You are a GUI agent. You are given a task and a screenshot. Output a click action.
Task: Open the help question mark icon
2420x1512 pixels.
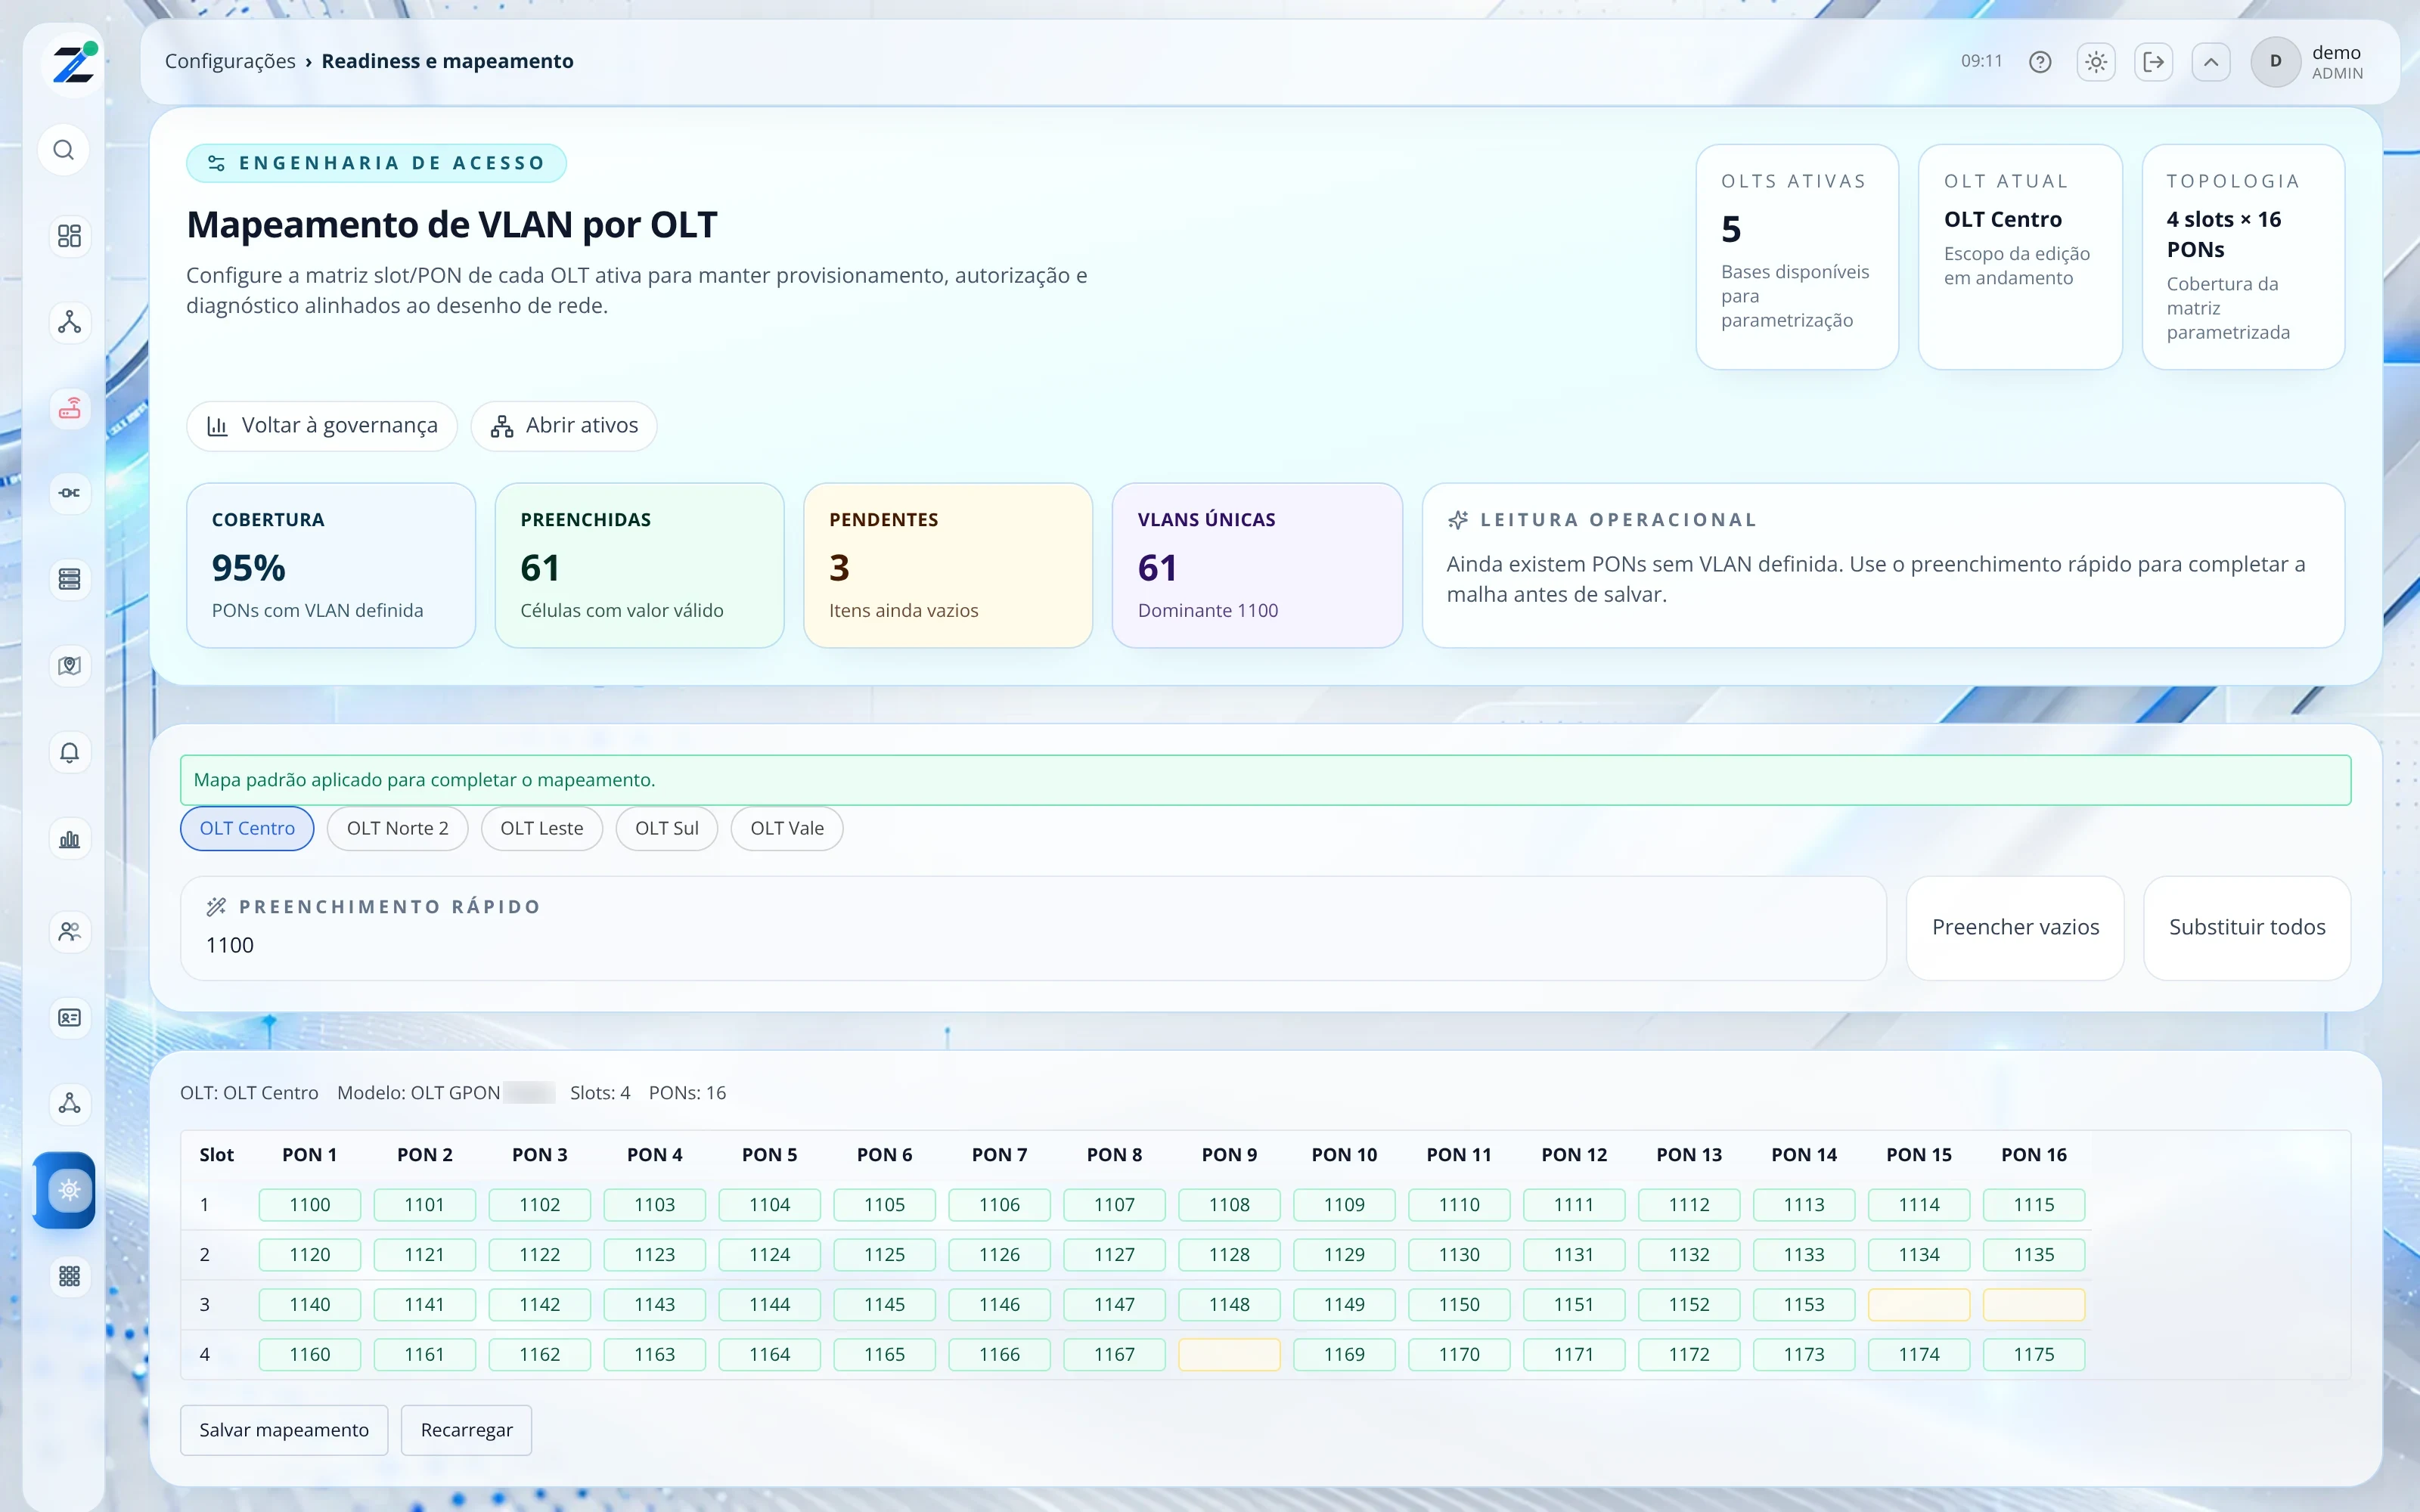(2040, 62)
